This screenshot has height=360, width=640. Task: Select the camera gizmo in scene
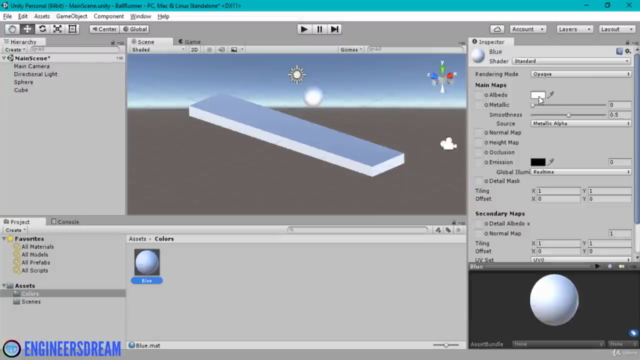(448, 144)
